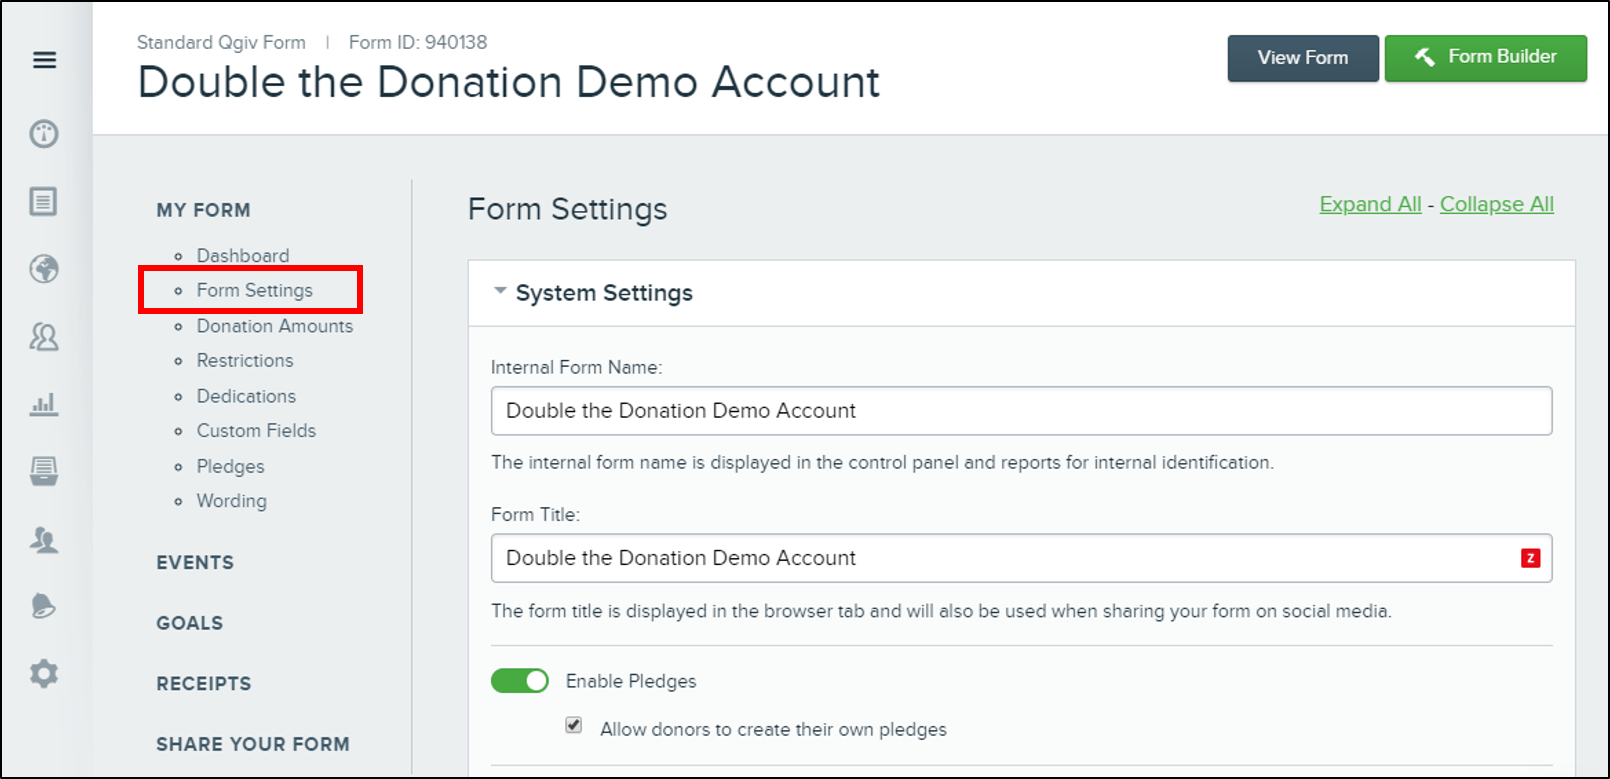Open the two-heads outline icon in sidebar

tap(44, 337)
